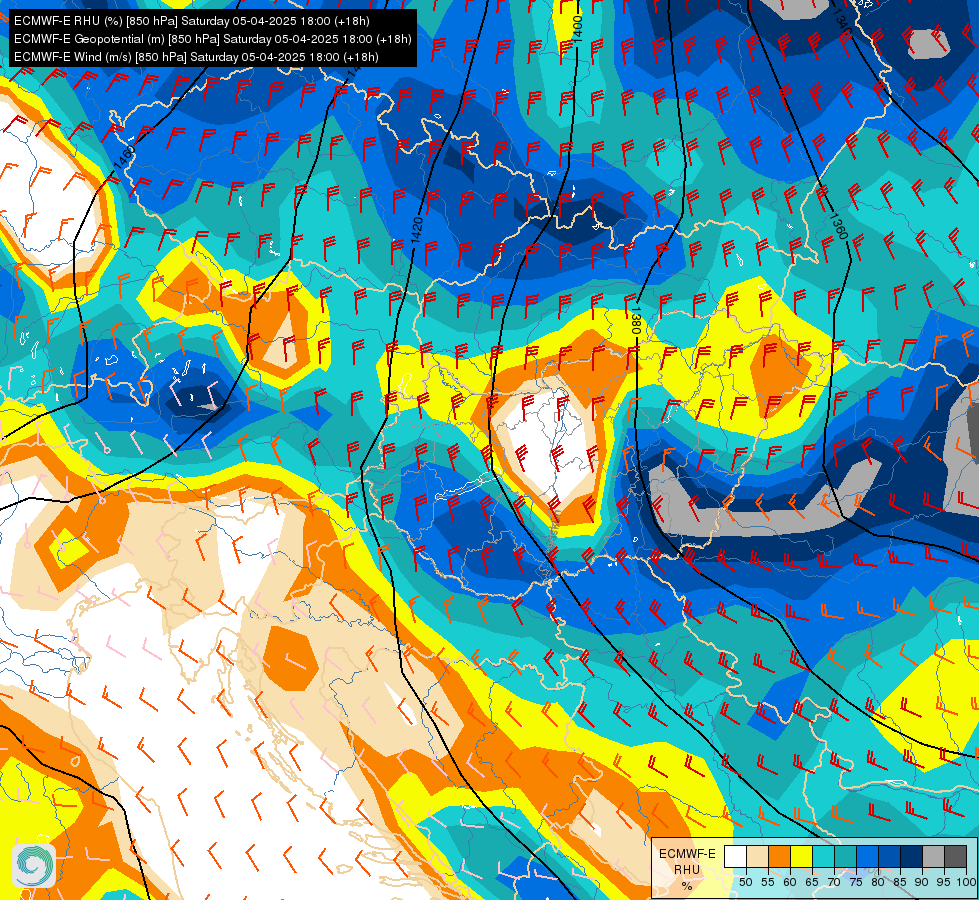Select the Geopotential 850 hPa header line
This screenshot has width=979, height=900.
(x=212, y=39)
